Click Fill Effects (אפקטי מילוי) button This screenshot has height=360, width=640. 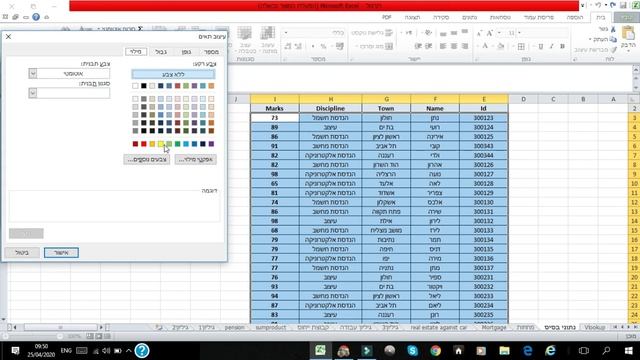tap(196, 160)
